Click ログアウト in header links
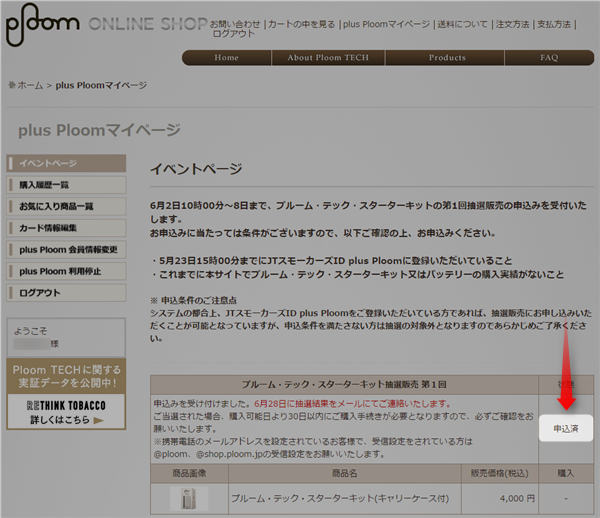This screenshot has width=600, height=518. tap(233, 34)
